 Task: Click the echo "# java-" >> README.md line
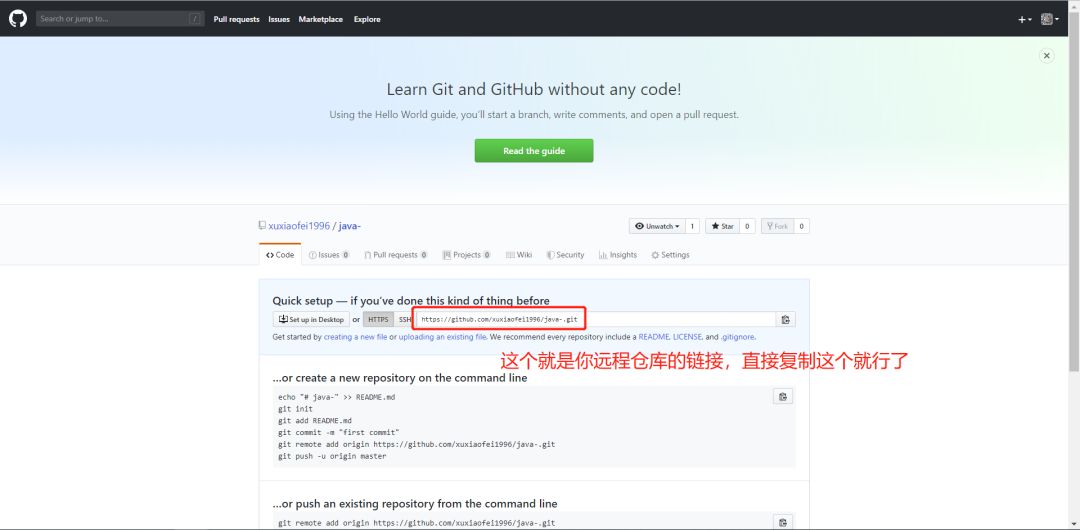(x=337, y=397)
